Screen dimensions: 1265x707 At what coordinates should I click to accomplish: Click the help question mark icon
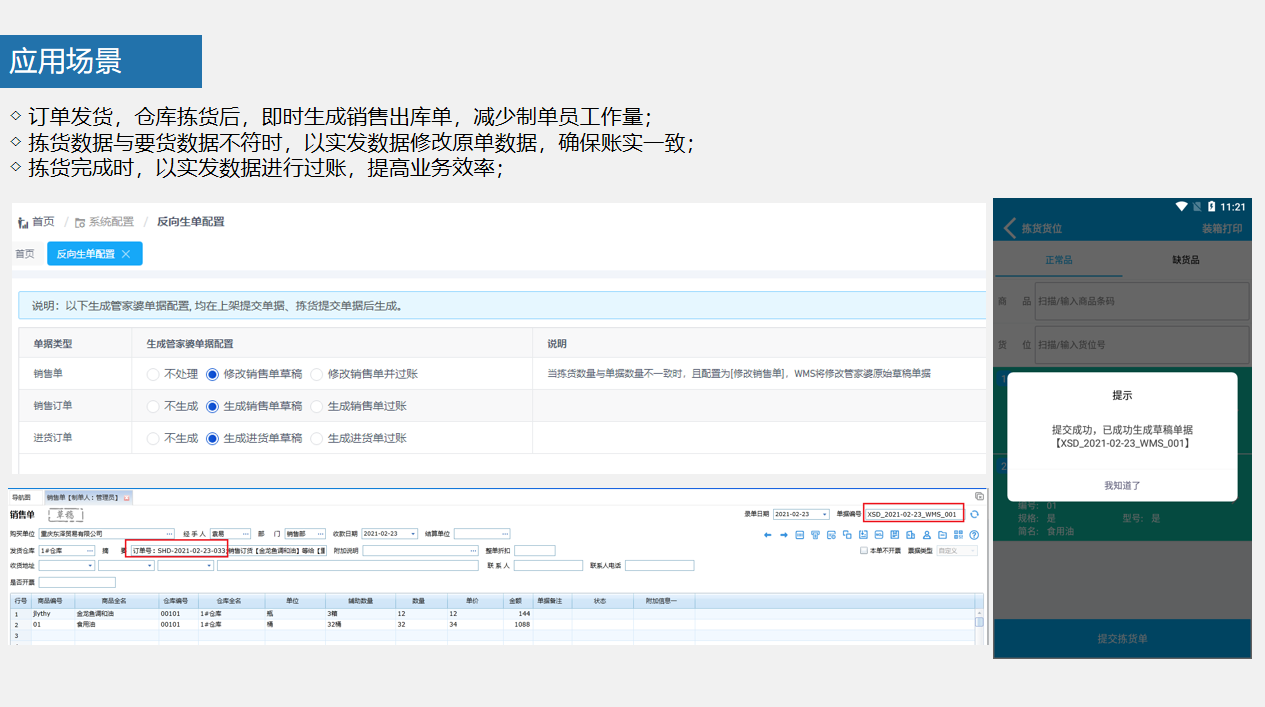tap(974, 535)
